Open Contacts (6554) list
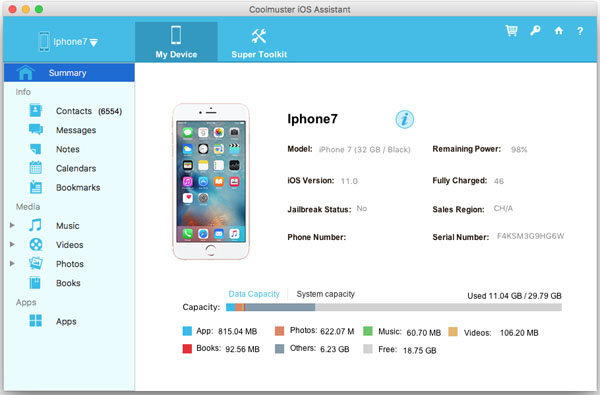600x395 pixels. 69,111
